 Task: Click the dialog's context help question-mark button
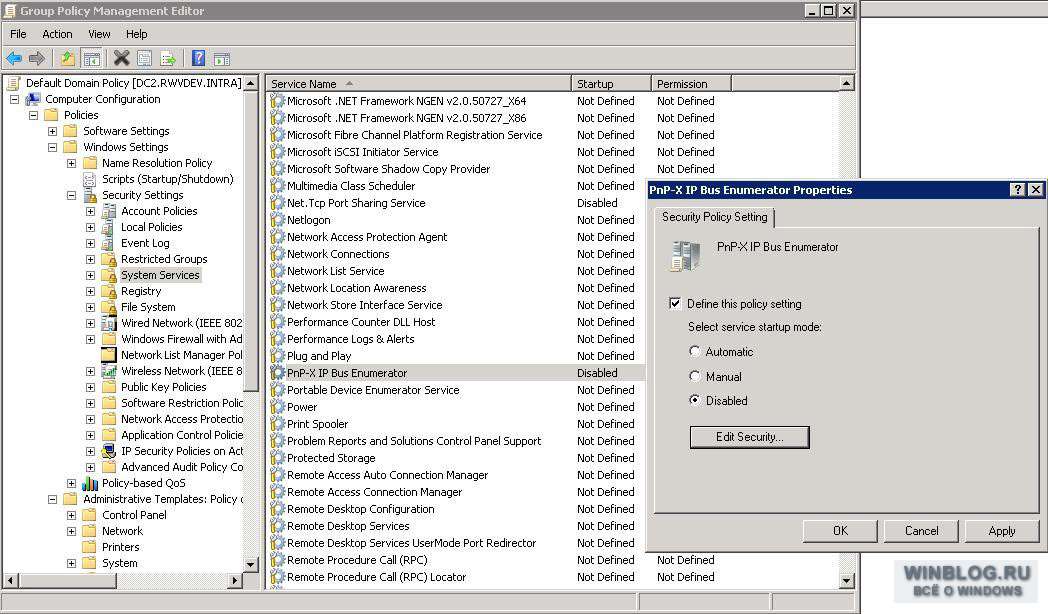(1017, 190)
